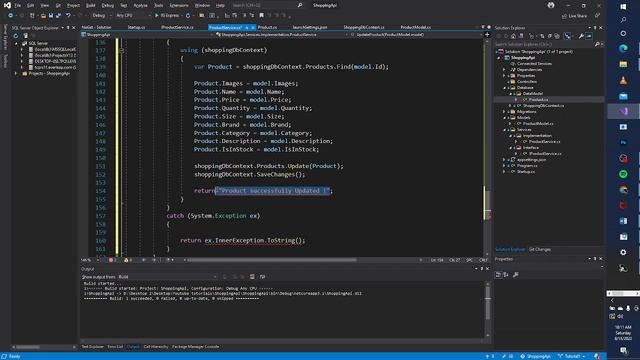
Task: Click the Solution Explorer search field
Action: coord(544,44)
